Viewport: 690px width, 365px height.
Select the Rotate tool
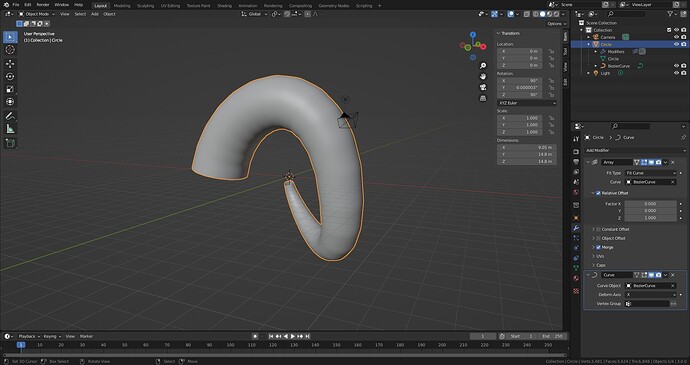[x=10, y=77]
